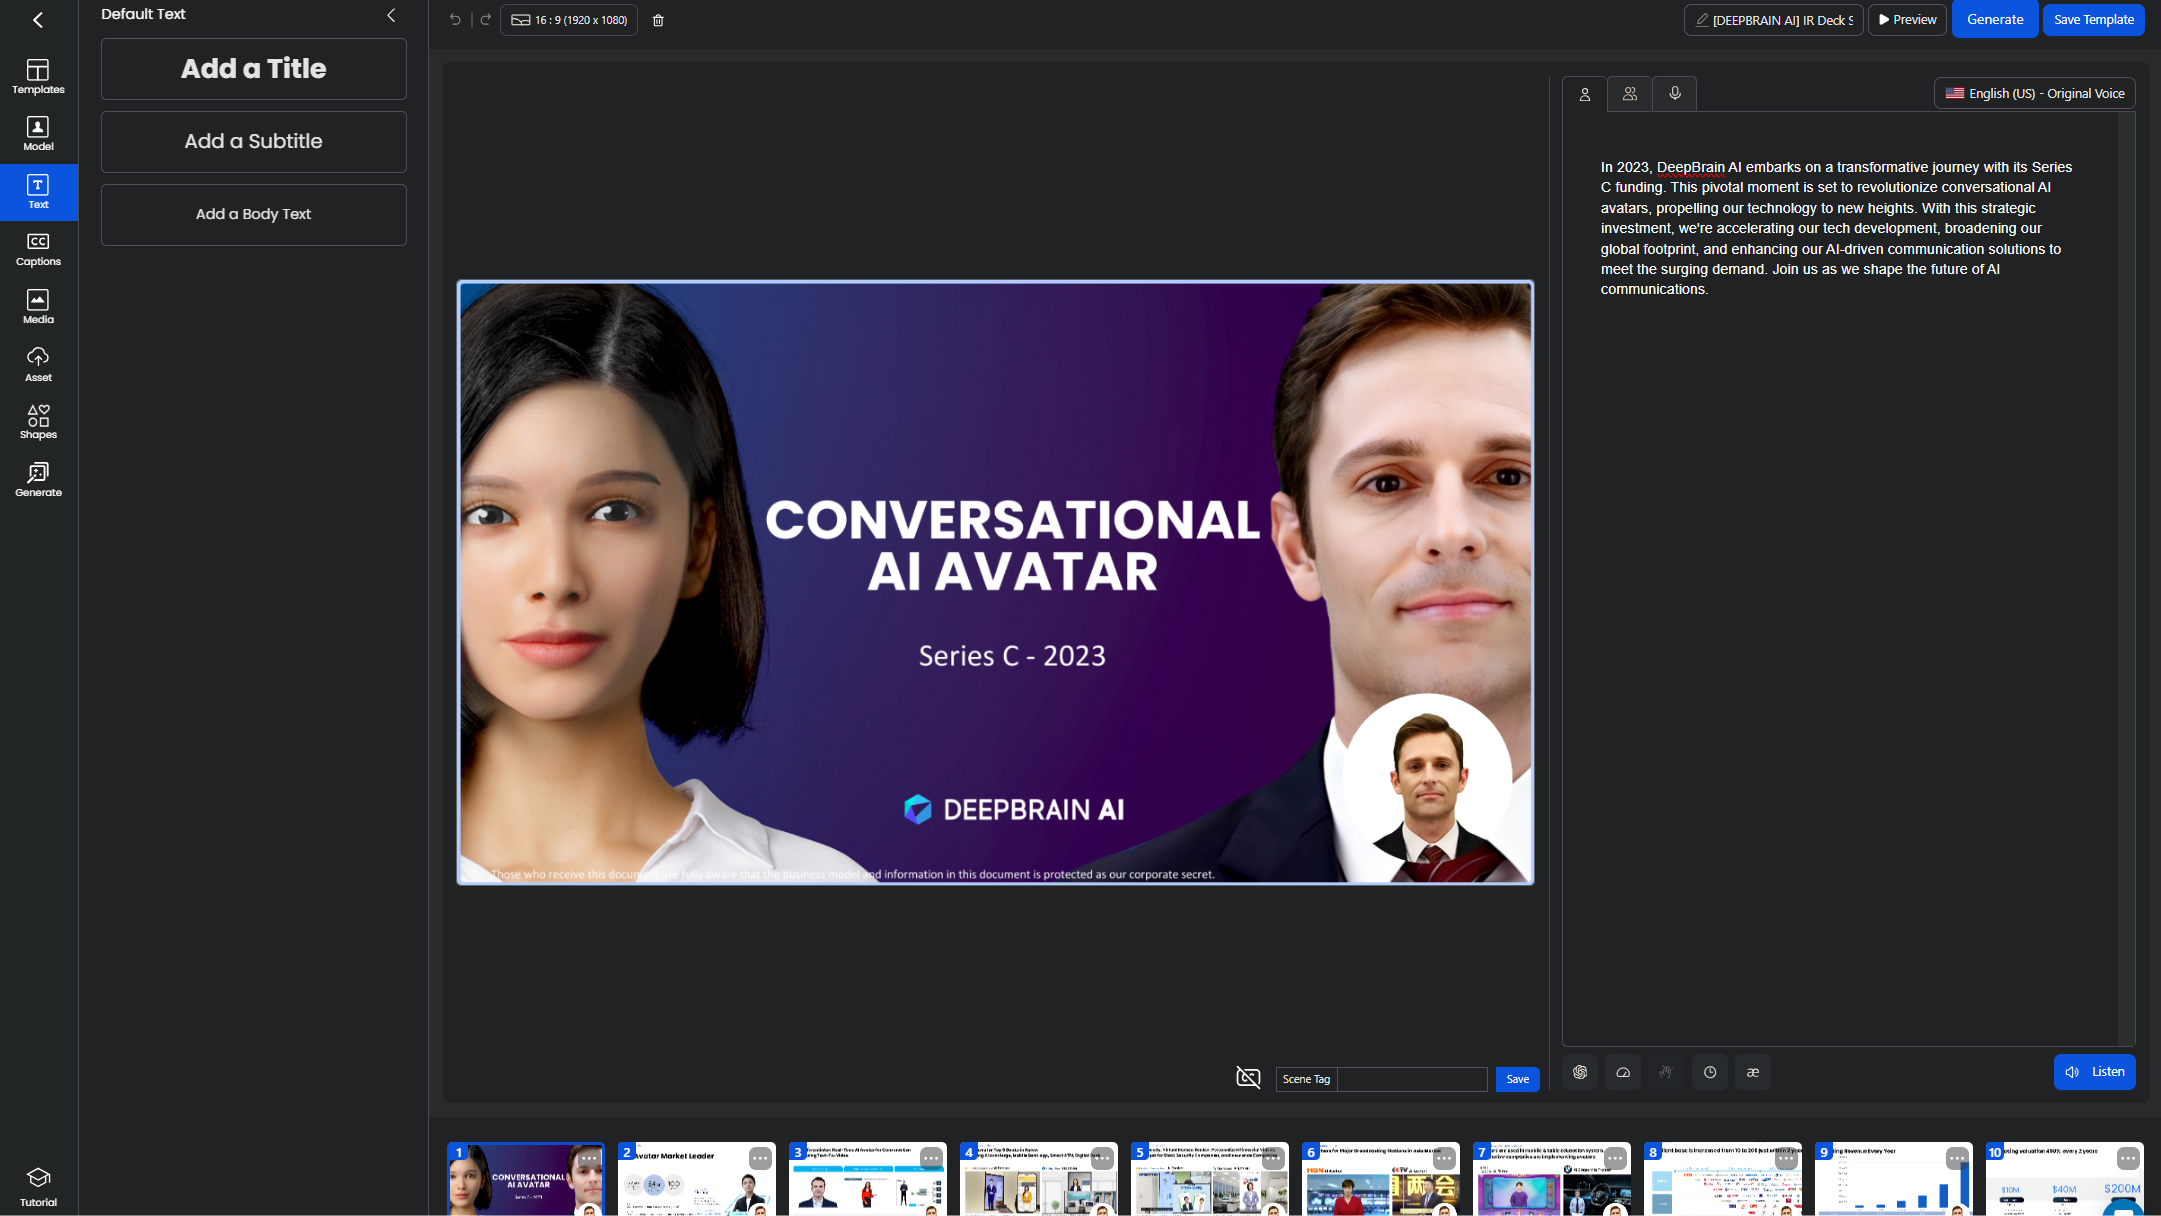Click the Generate button in the top bar

point(1994,20)
